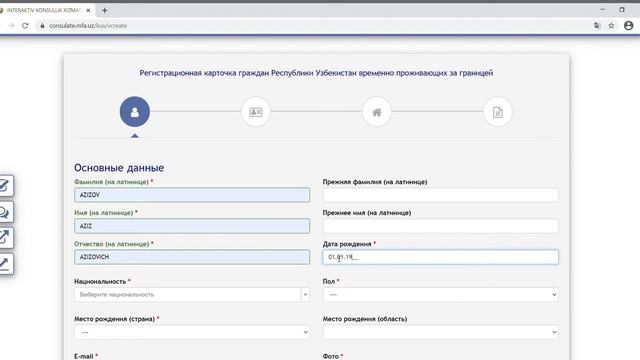
Task: Go to the document step icon
Action: pos(498,112)
